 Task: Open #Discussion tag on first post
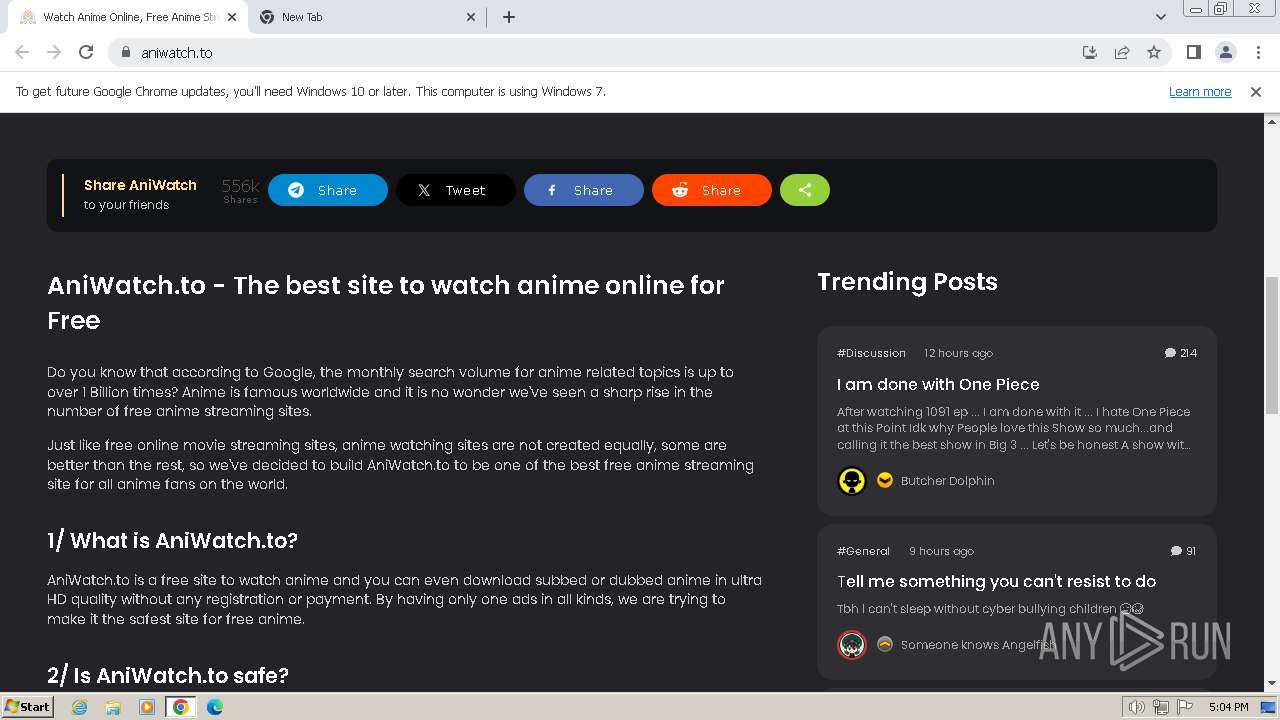871,353
